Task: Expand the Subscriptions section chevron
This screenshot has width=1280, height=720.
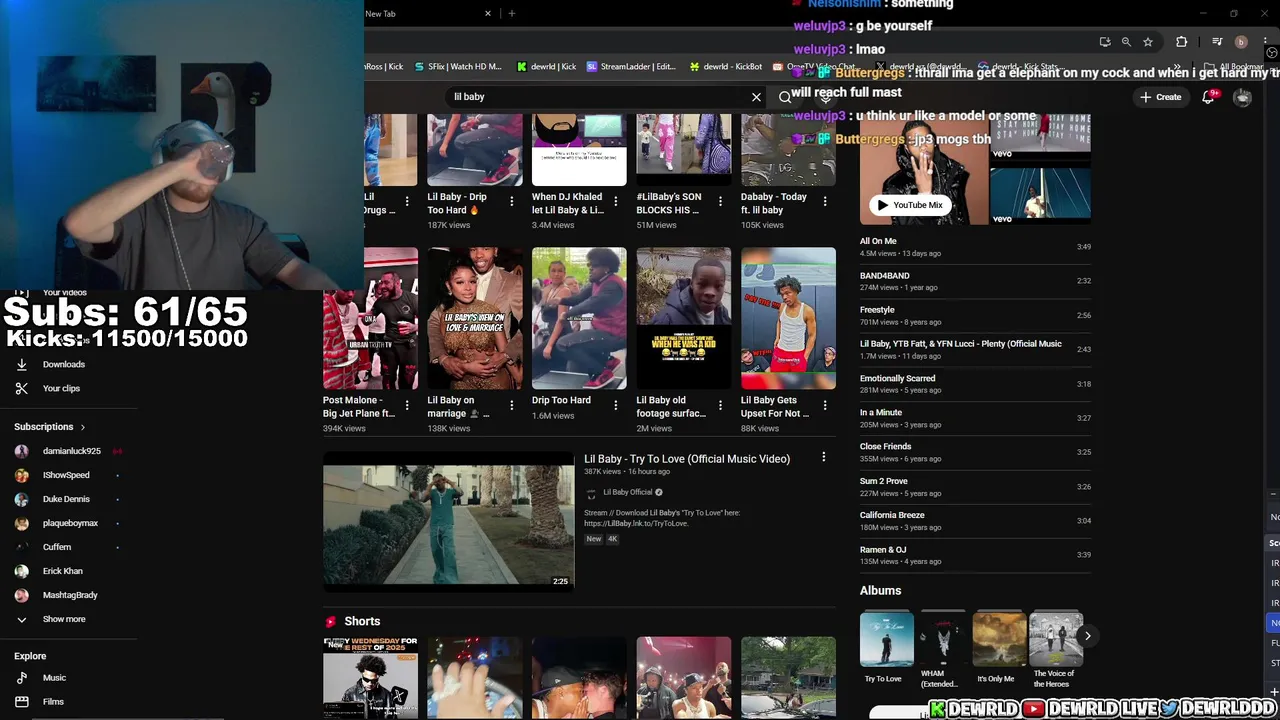Action: coord(83,427)
